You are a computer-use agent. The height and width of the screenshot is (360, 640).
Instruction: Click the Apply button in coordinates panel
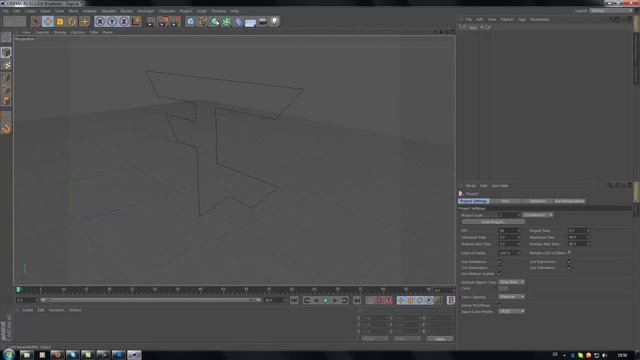(x=440, y=339)
